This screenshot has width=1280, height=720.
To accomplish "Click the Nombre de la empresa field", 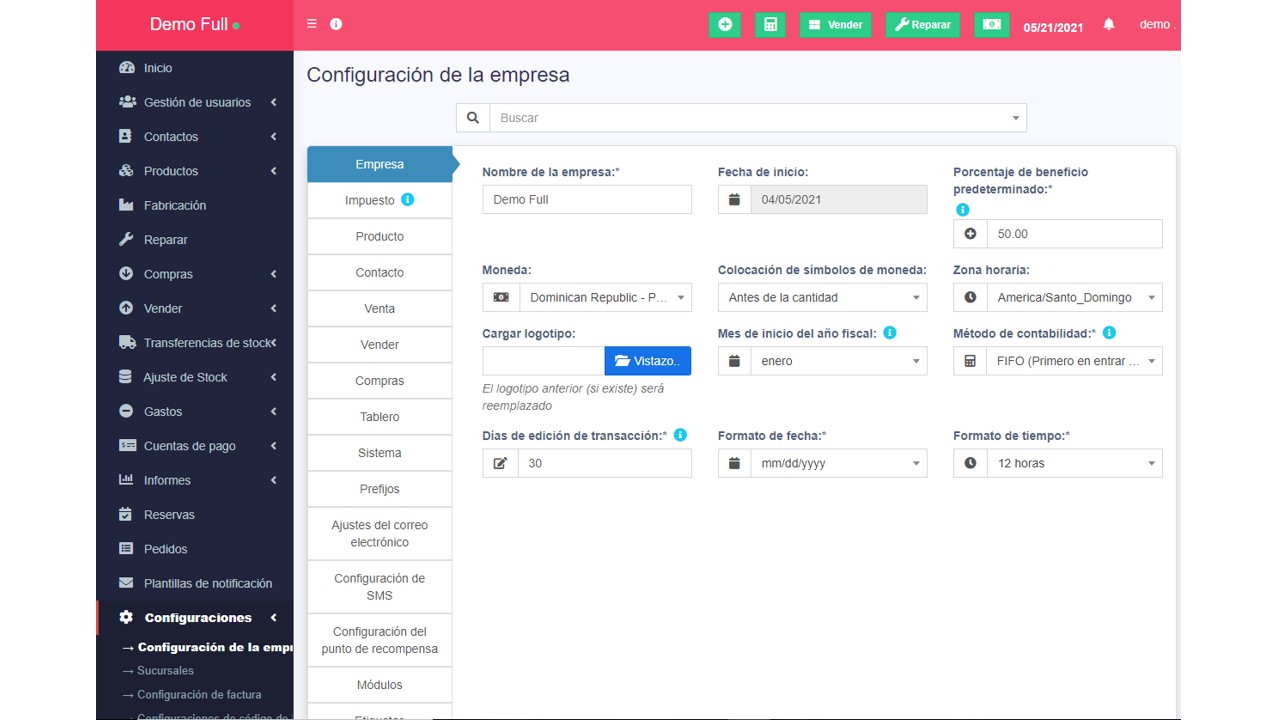I will (587, 199).
